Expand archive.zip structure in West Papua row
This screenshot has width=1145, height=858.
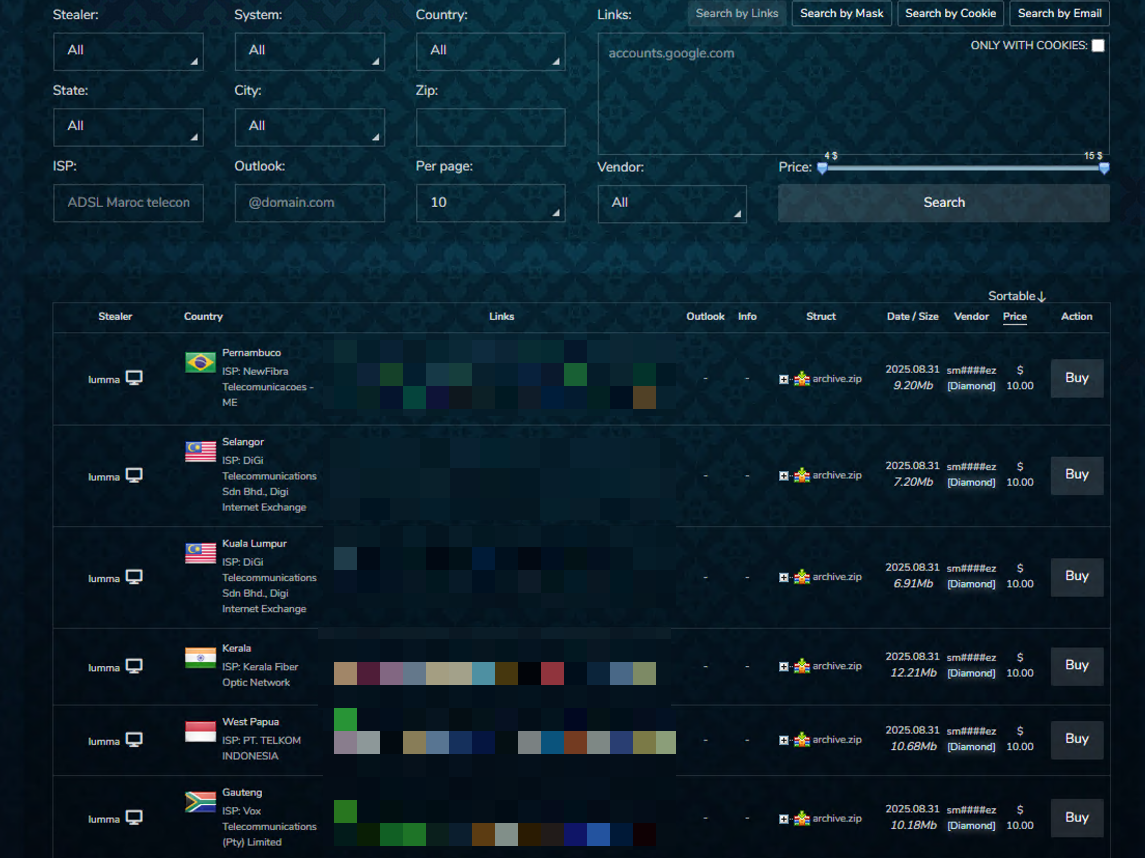click(784, 740)
